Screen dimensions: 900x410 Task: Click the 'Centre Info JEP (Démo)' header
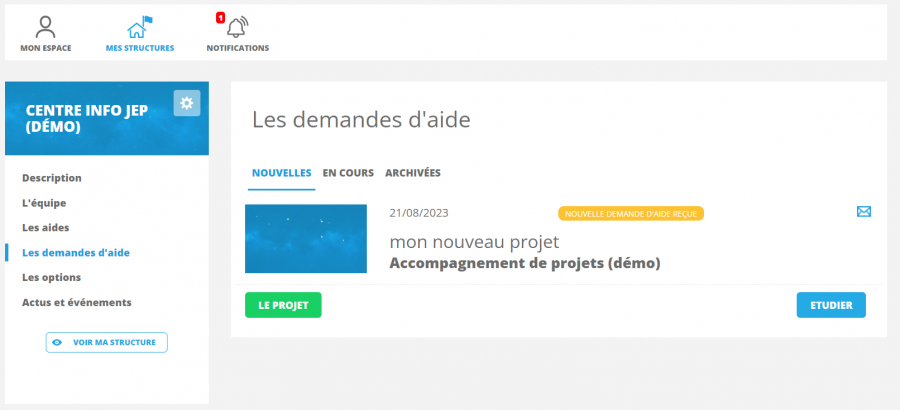(x=87, y=119)
